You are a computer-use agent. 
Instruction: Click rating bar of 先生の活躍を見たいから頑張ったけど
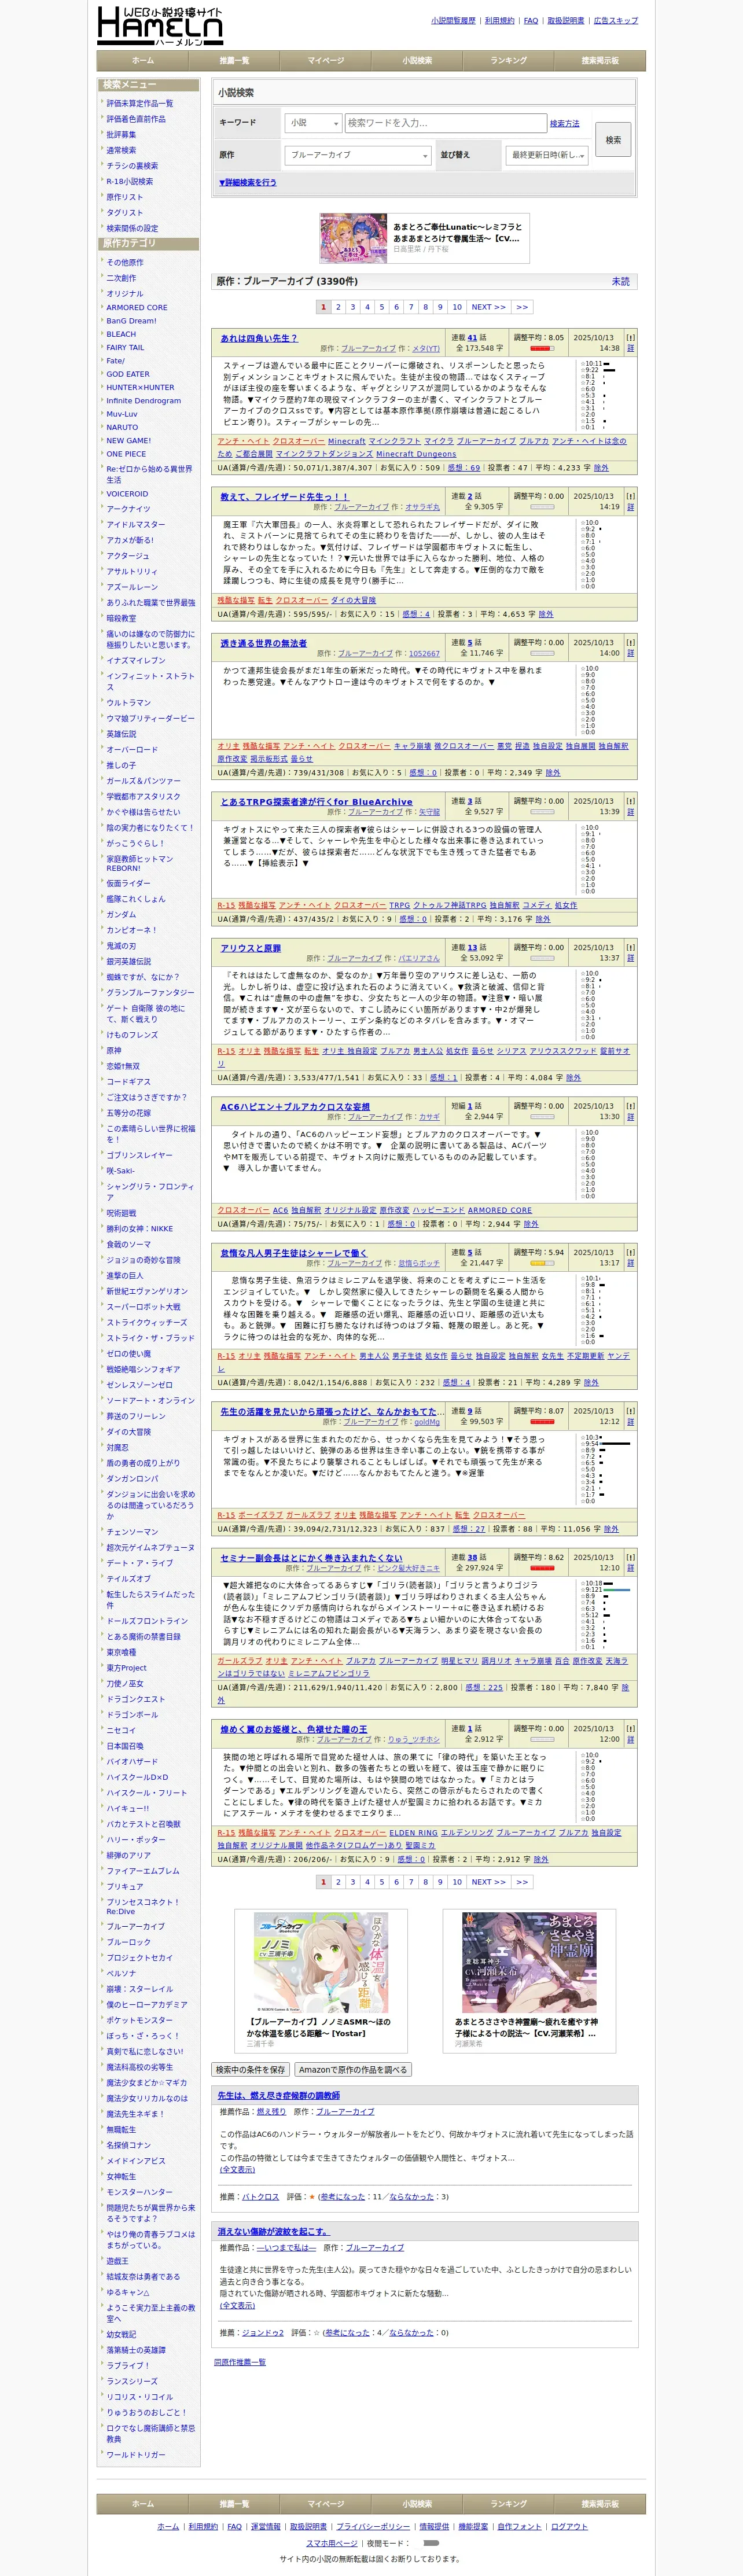[542, 1422]
